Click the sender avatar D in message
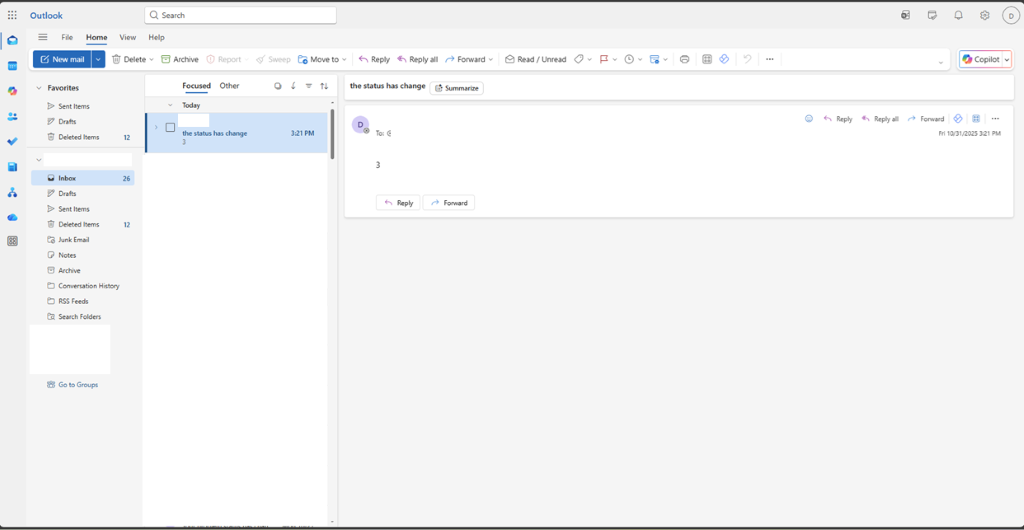This screenshot has width=1024, height=530. point(360,125)
